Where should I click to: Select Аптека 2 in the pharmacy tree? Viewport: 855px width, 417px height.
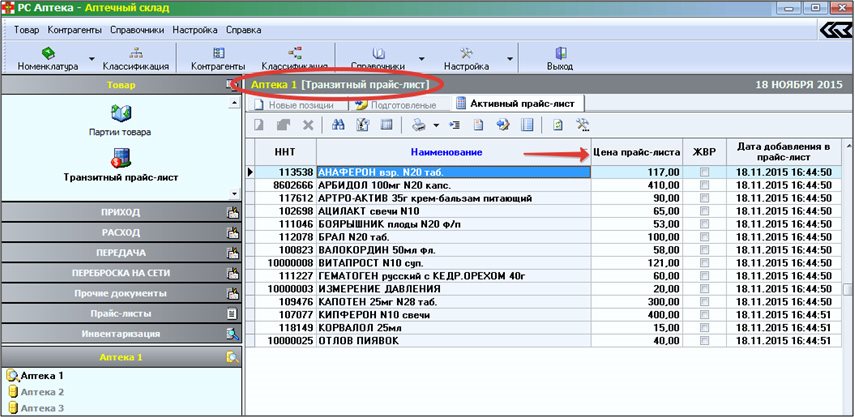[43, 392]
